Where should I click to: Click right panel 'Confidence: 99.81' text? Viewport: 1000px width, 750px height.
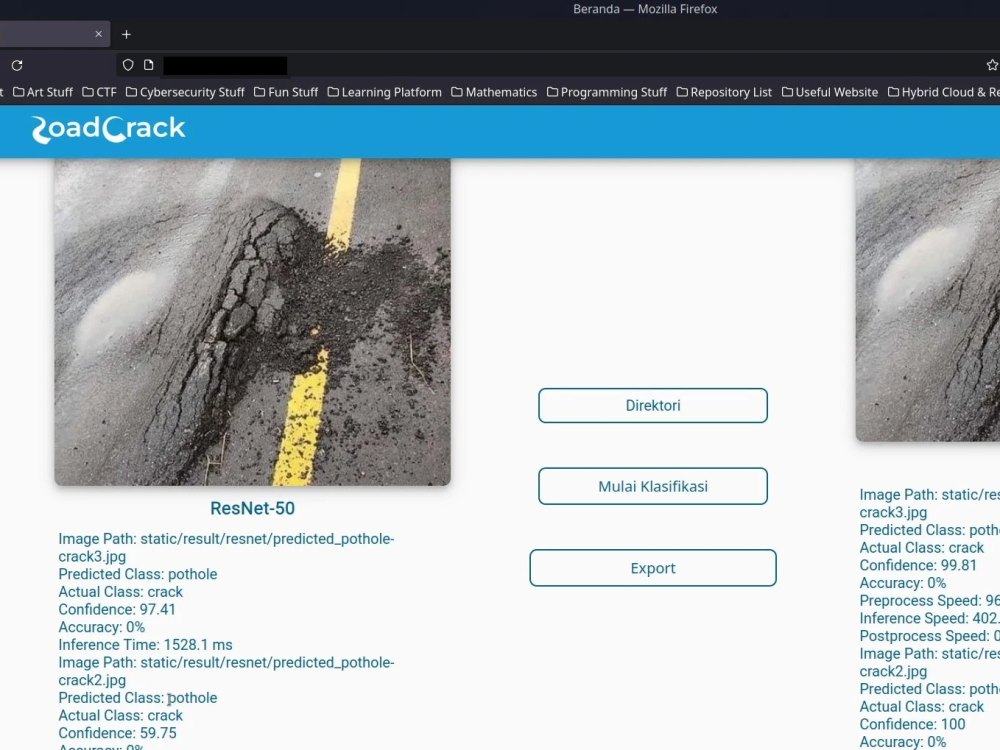coord(918,566)
